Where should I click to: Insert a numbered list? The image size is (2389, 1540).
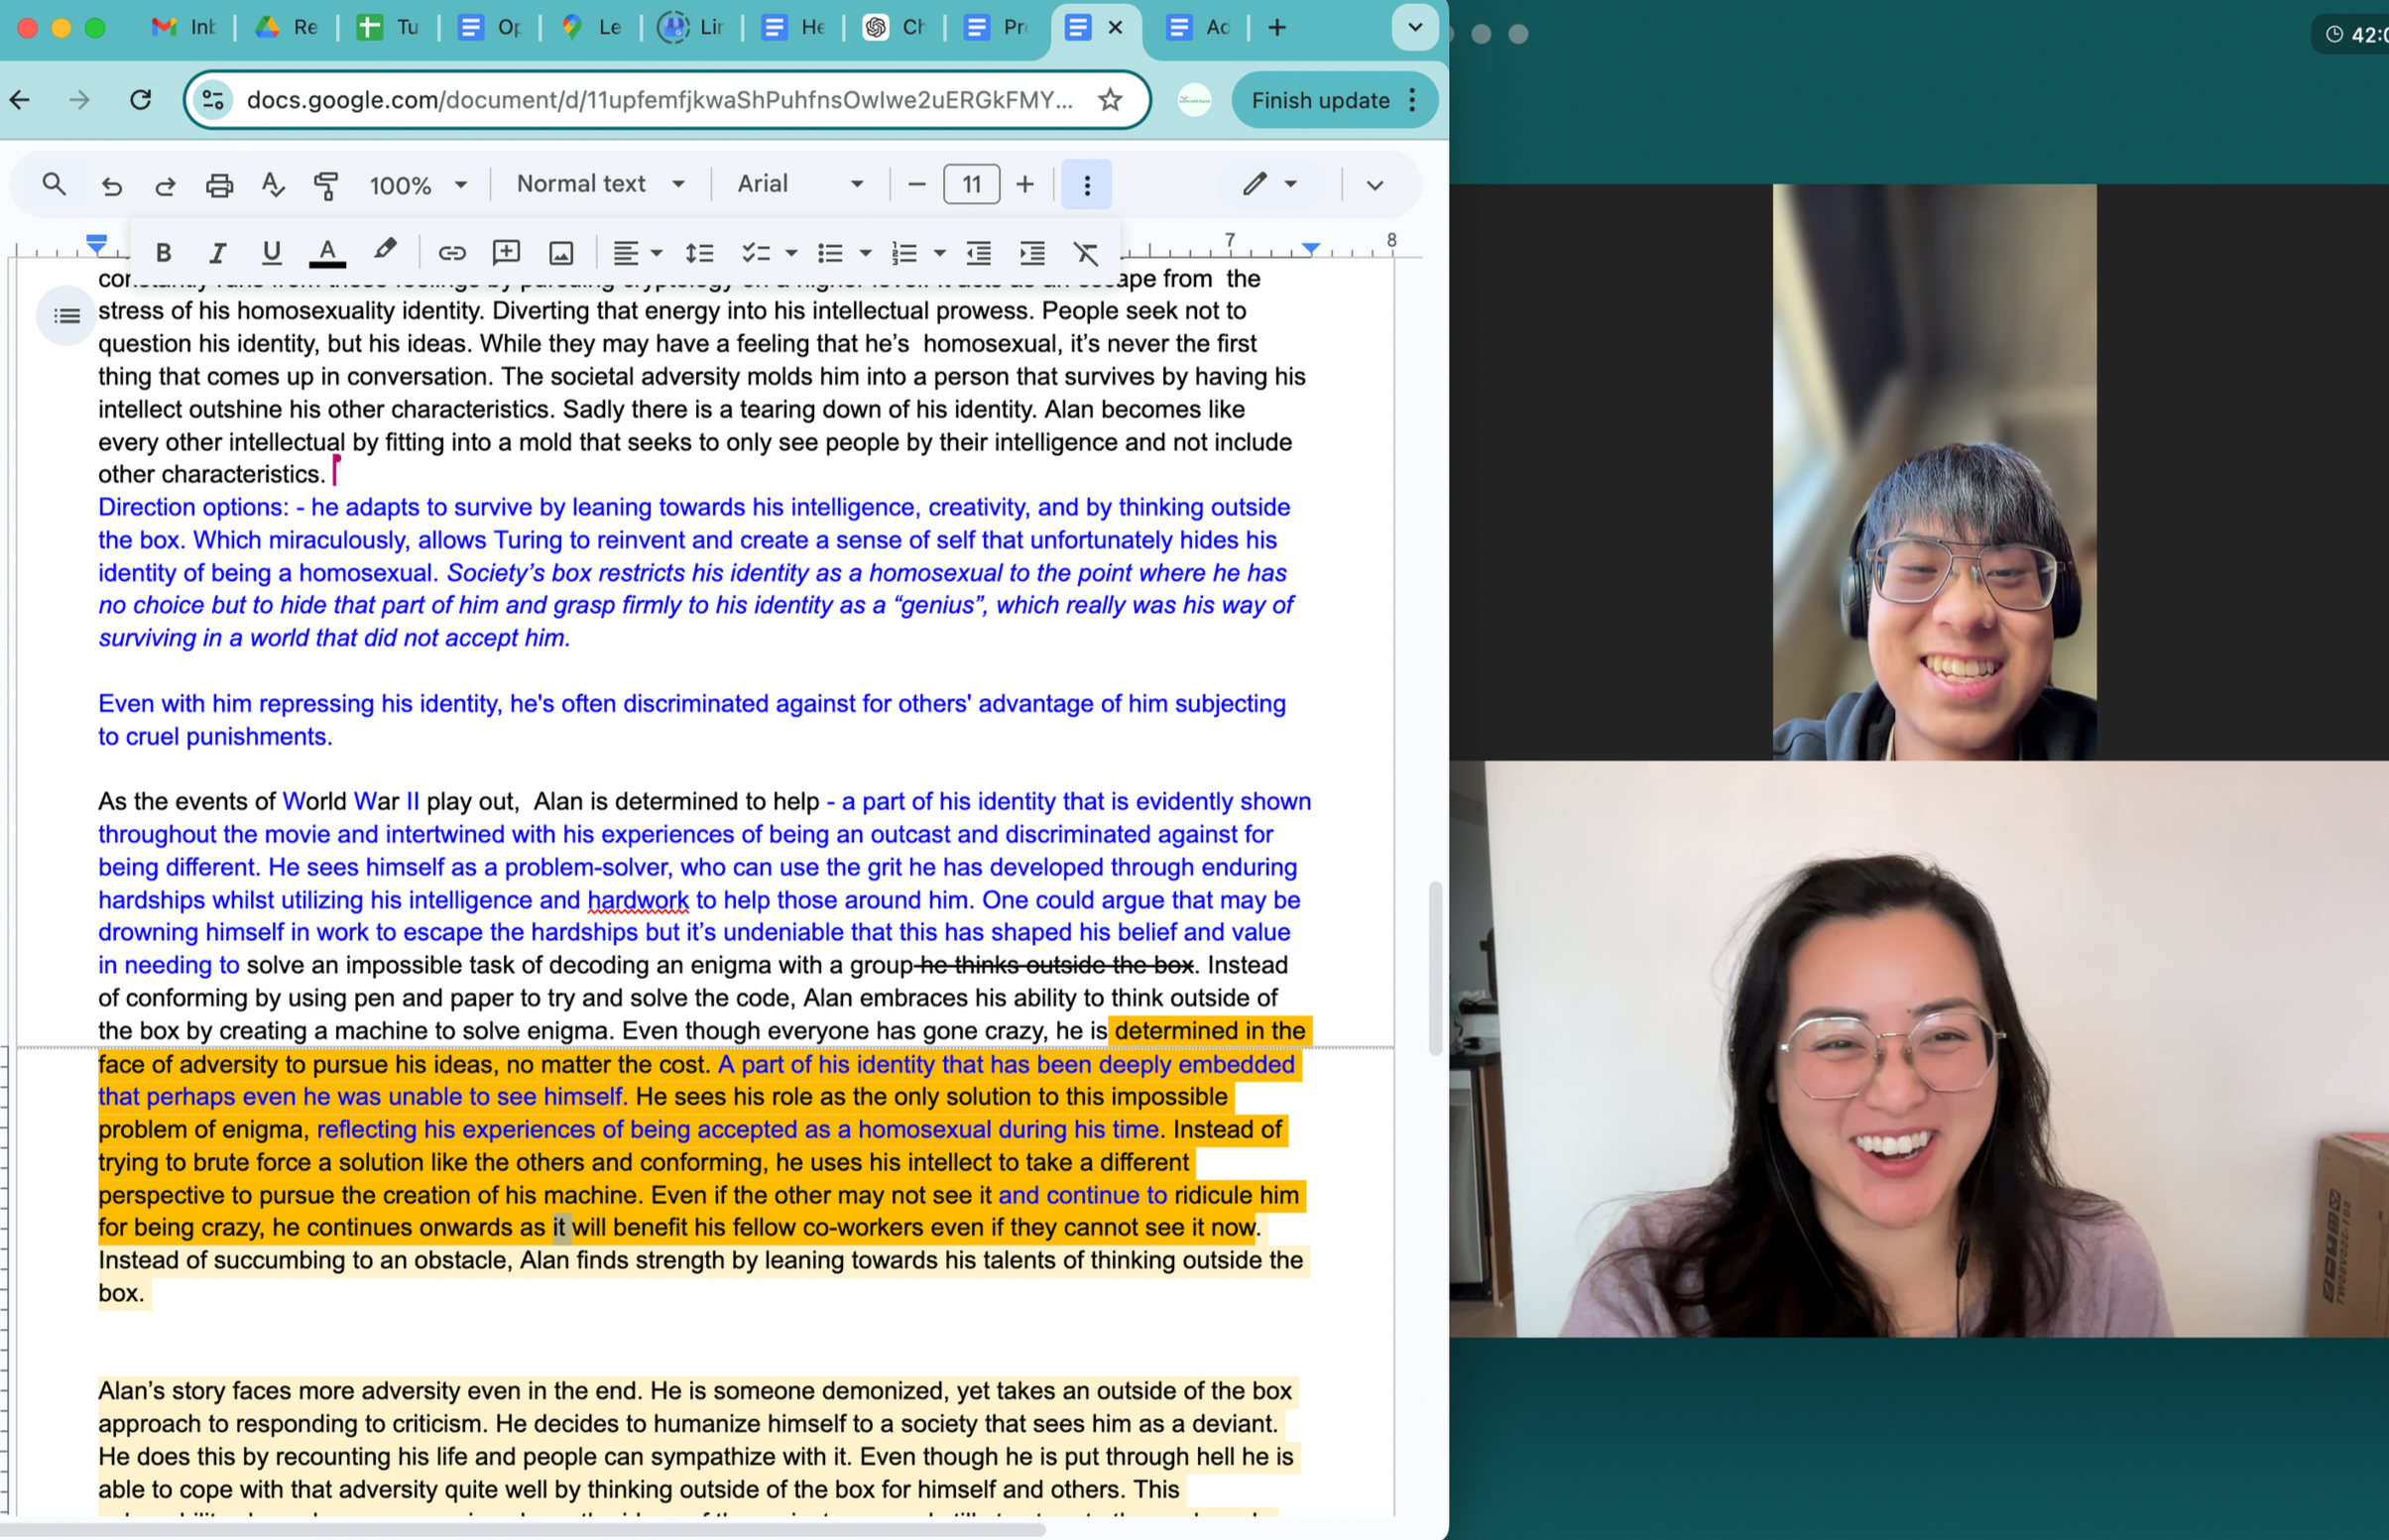click(x=904, y=253)
